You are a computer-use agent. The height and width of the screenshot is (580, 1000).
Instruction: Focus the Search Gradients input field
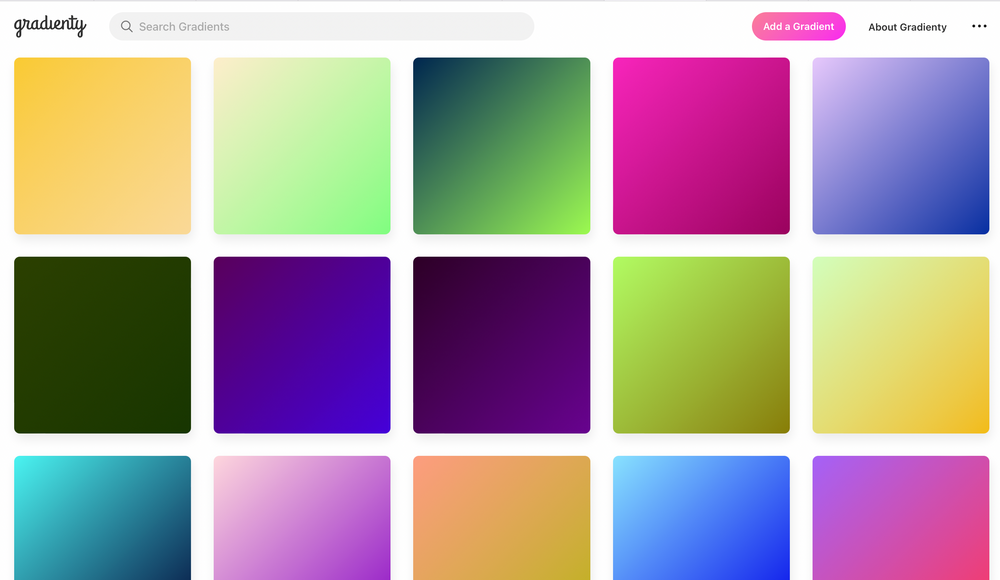coord(330,27)
